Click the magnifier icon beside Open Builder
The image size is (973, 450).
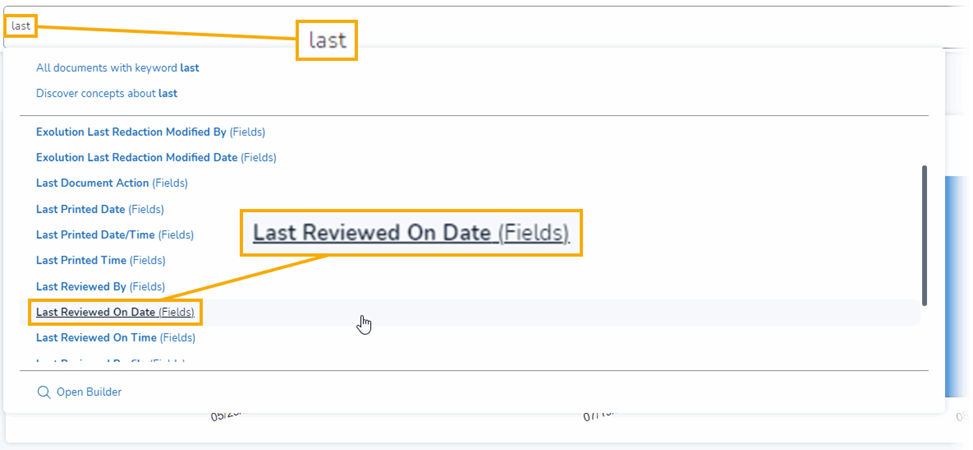43,392
